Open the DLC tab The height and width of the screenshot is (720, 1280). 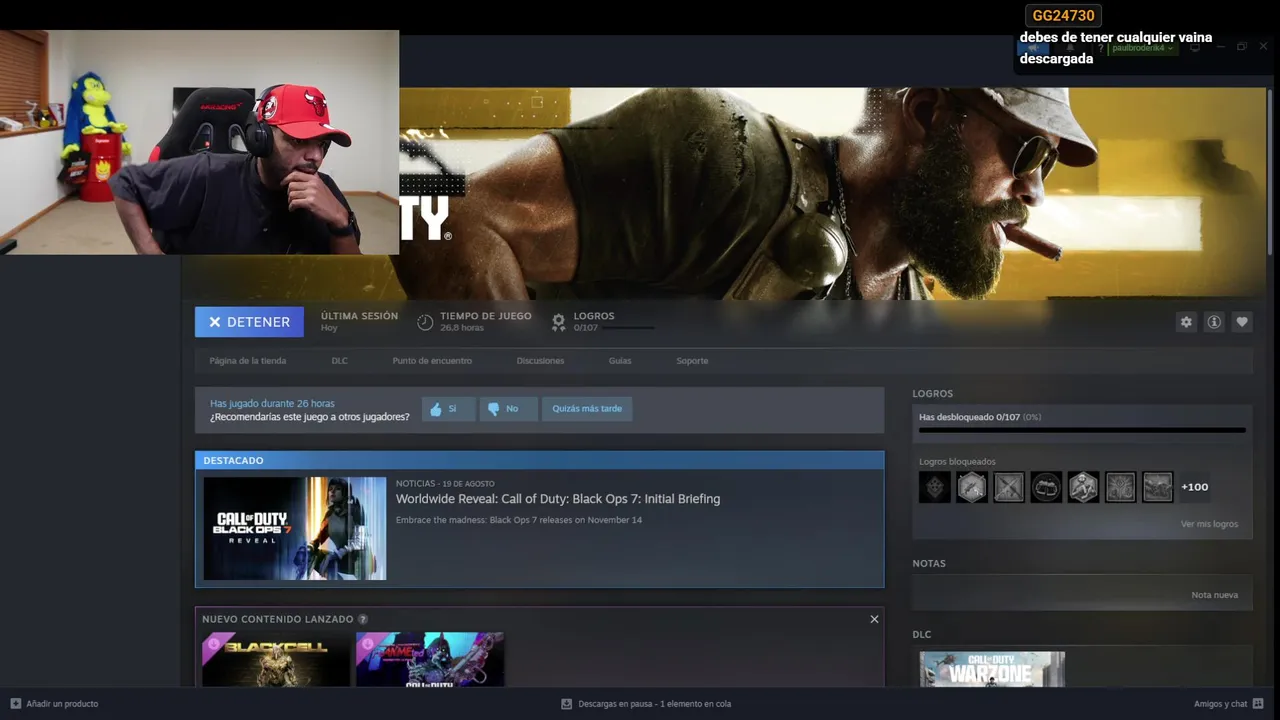(x=340, y=361)
